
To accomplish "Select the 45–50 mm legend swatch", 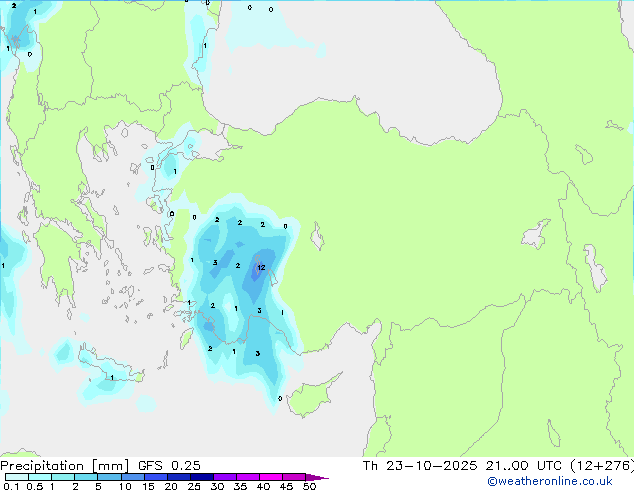I will [x=294, y=477].
